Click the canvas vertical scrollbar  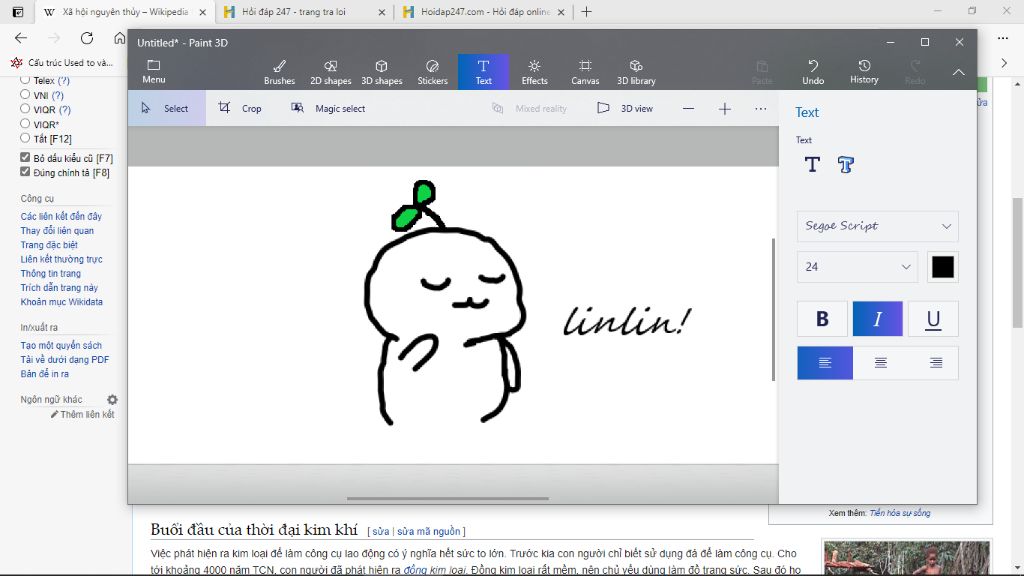(773, 309)
